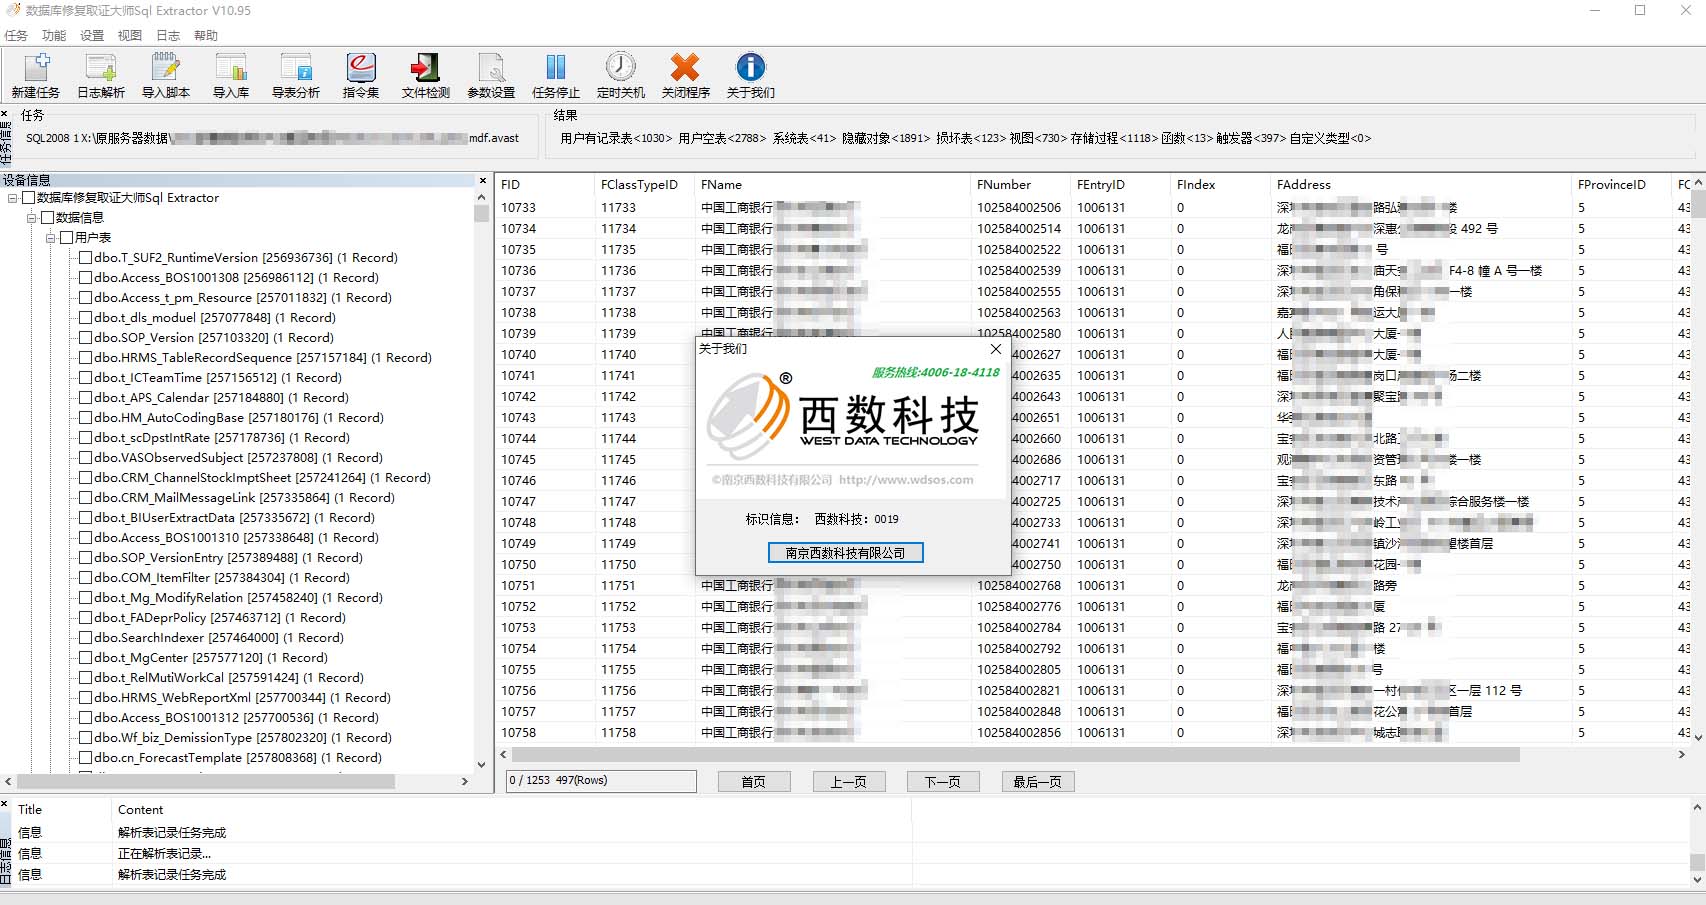Click the page number input field
The height and width of the screenshot is (905, 1706).
(x=601, y=781)
